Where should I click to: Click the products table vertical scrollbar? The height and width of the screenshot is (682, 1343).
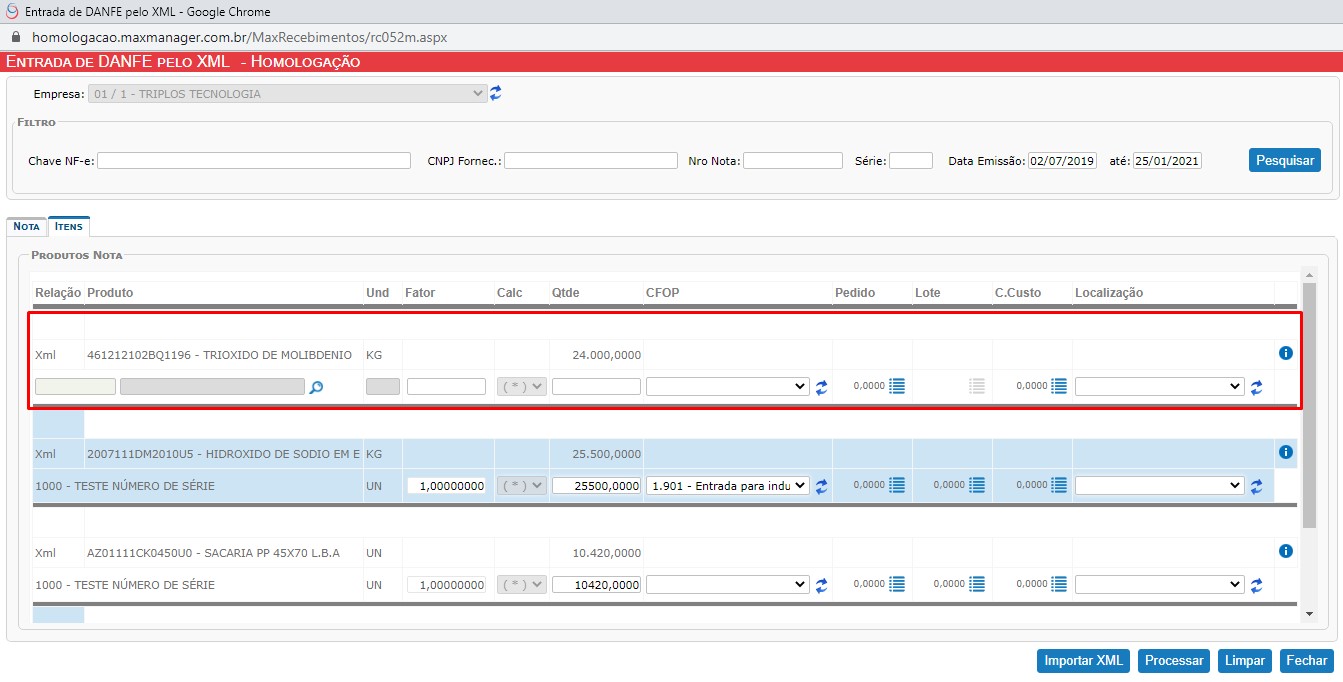tap(1309, 406)
